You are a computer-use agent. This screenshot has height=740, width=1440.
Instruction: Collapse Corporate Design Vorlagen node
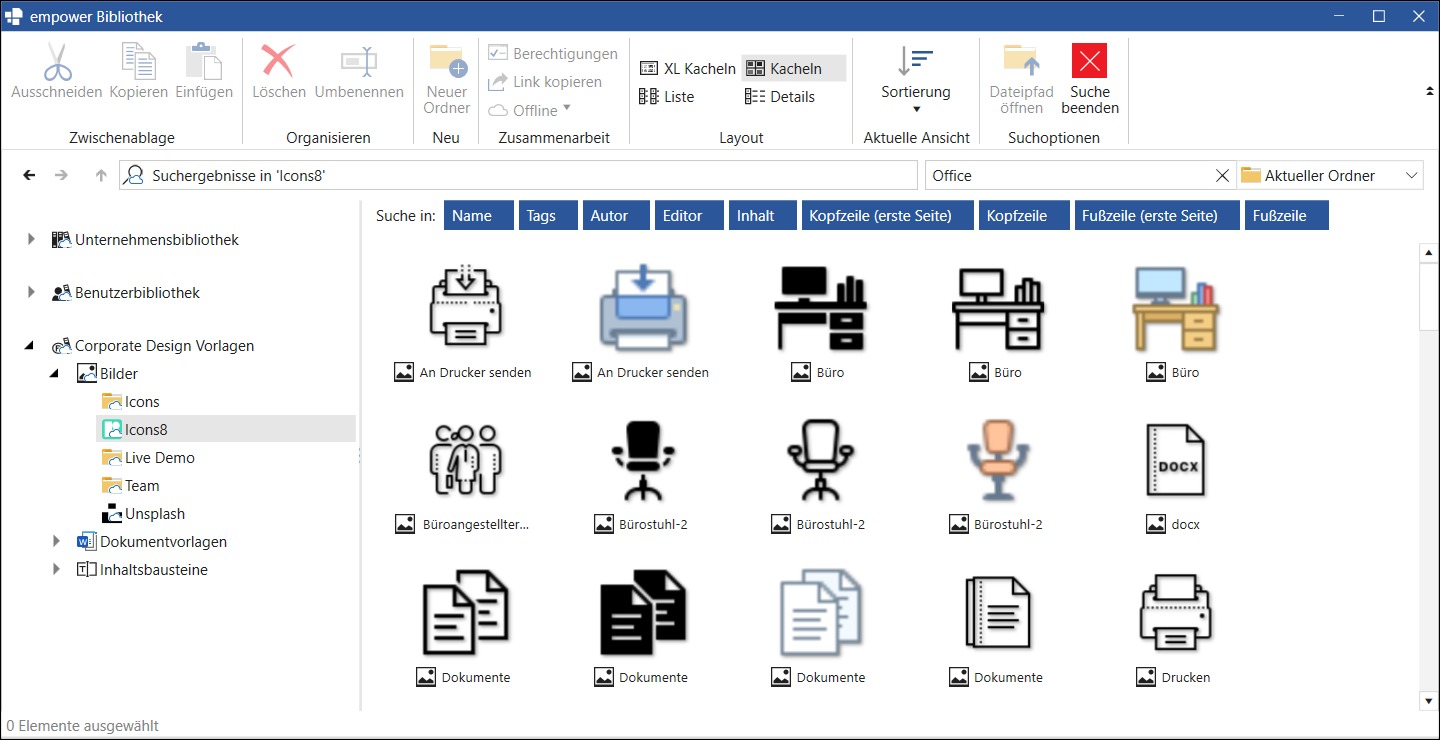point(30,346)
